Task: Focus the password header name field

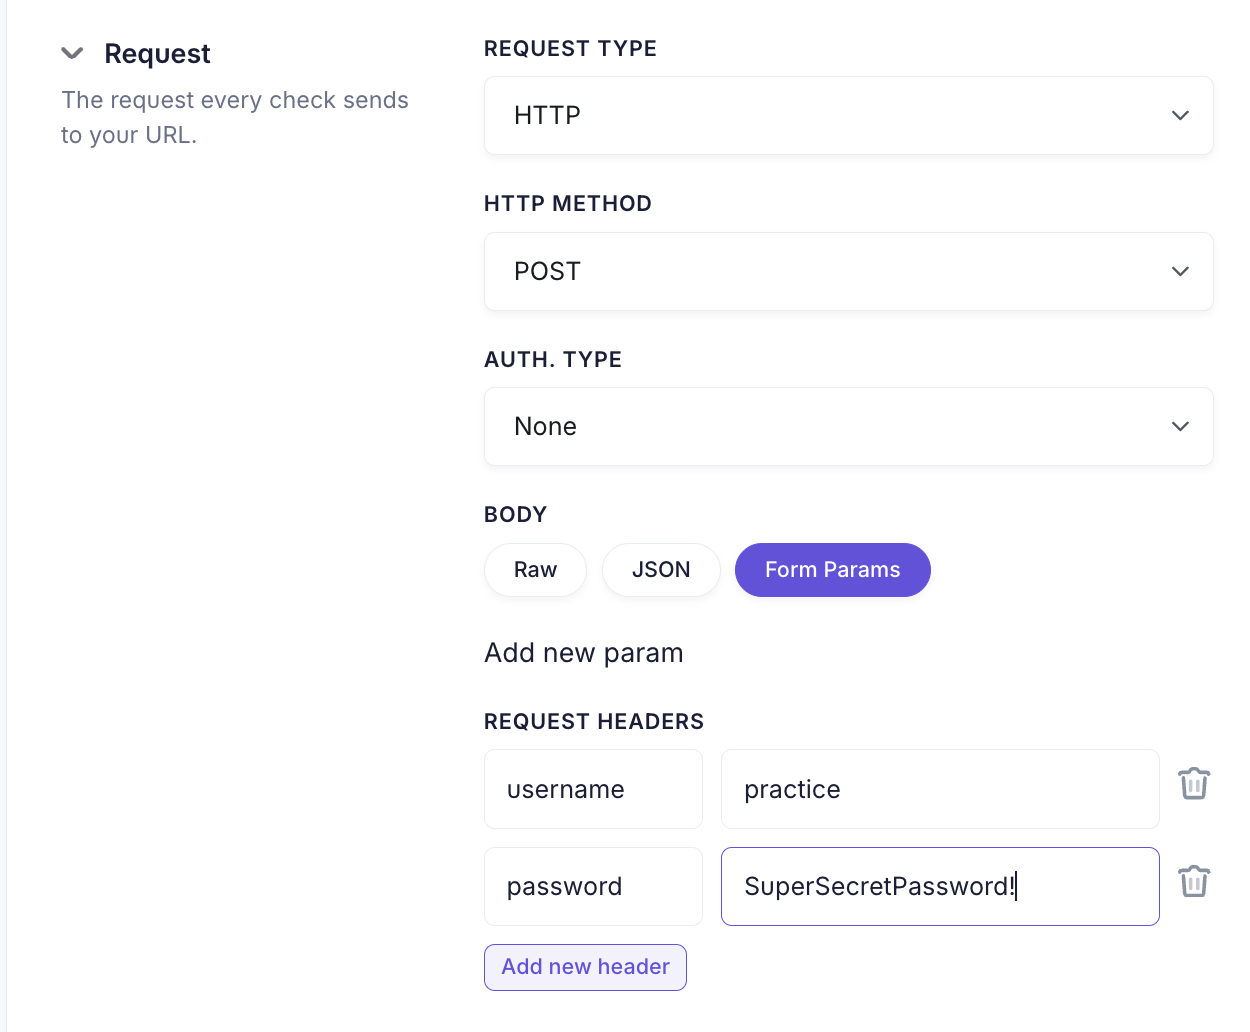Action: [593, 887]
